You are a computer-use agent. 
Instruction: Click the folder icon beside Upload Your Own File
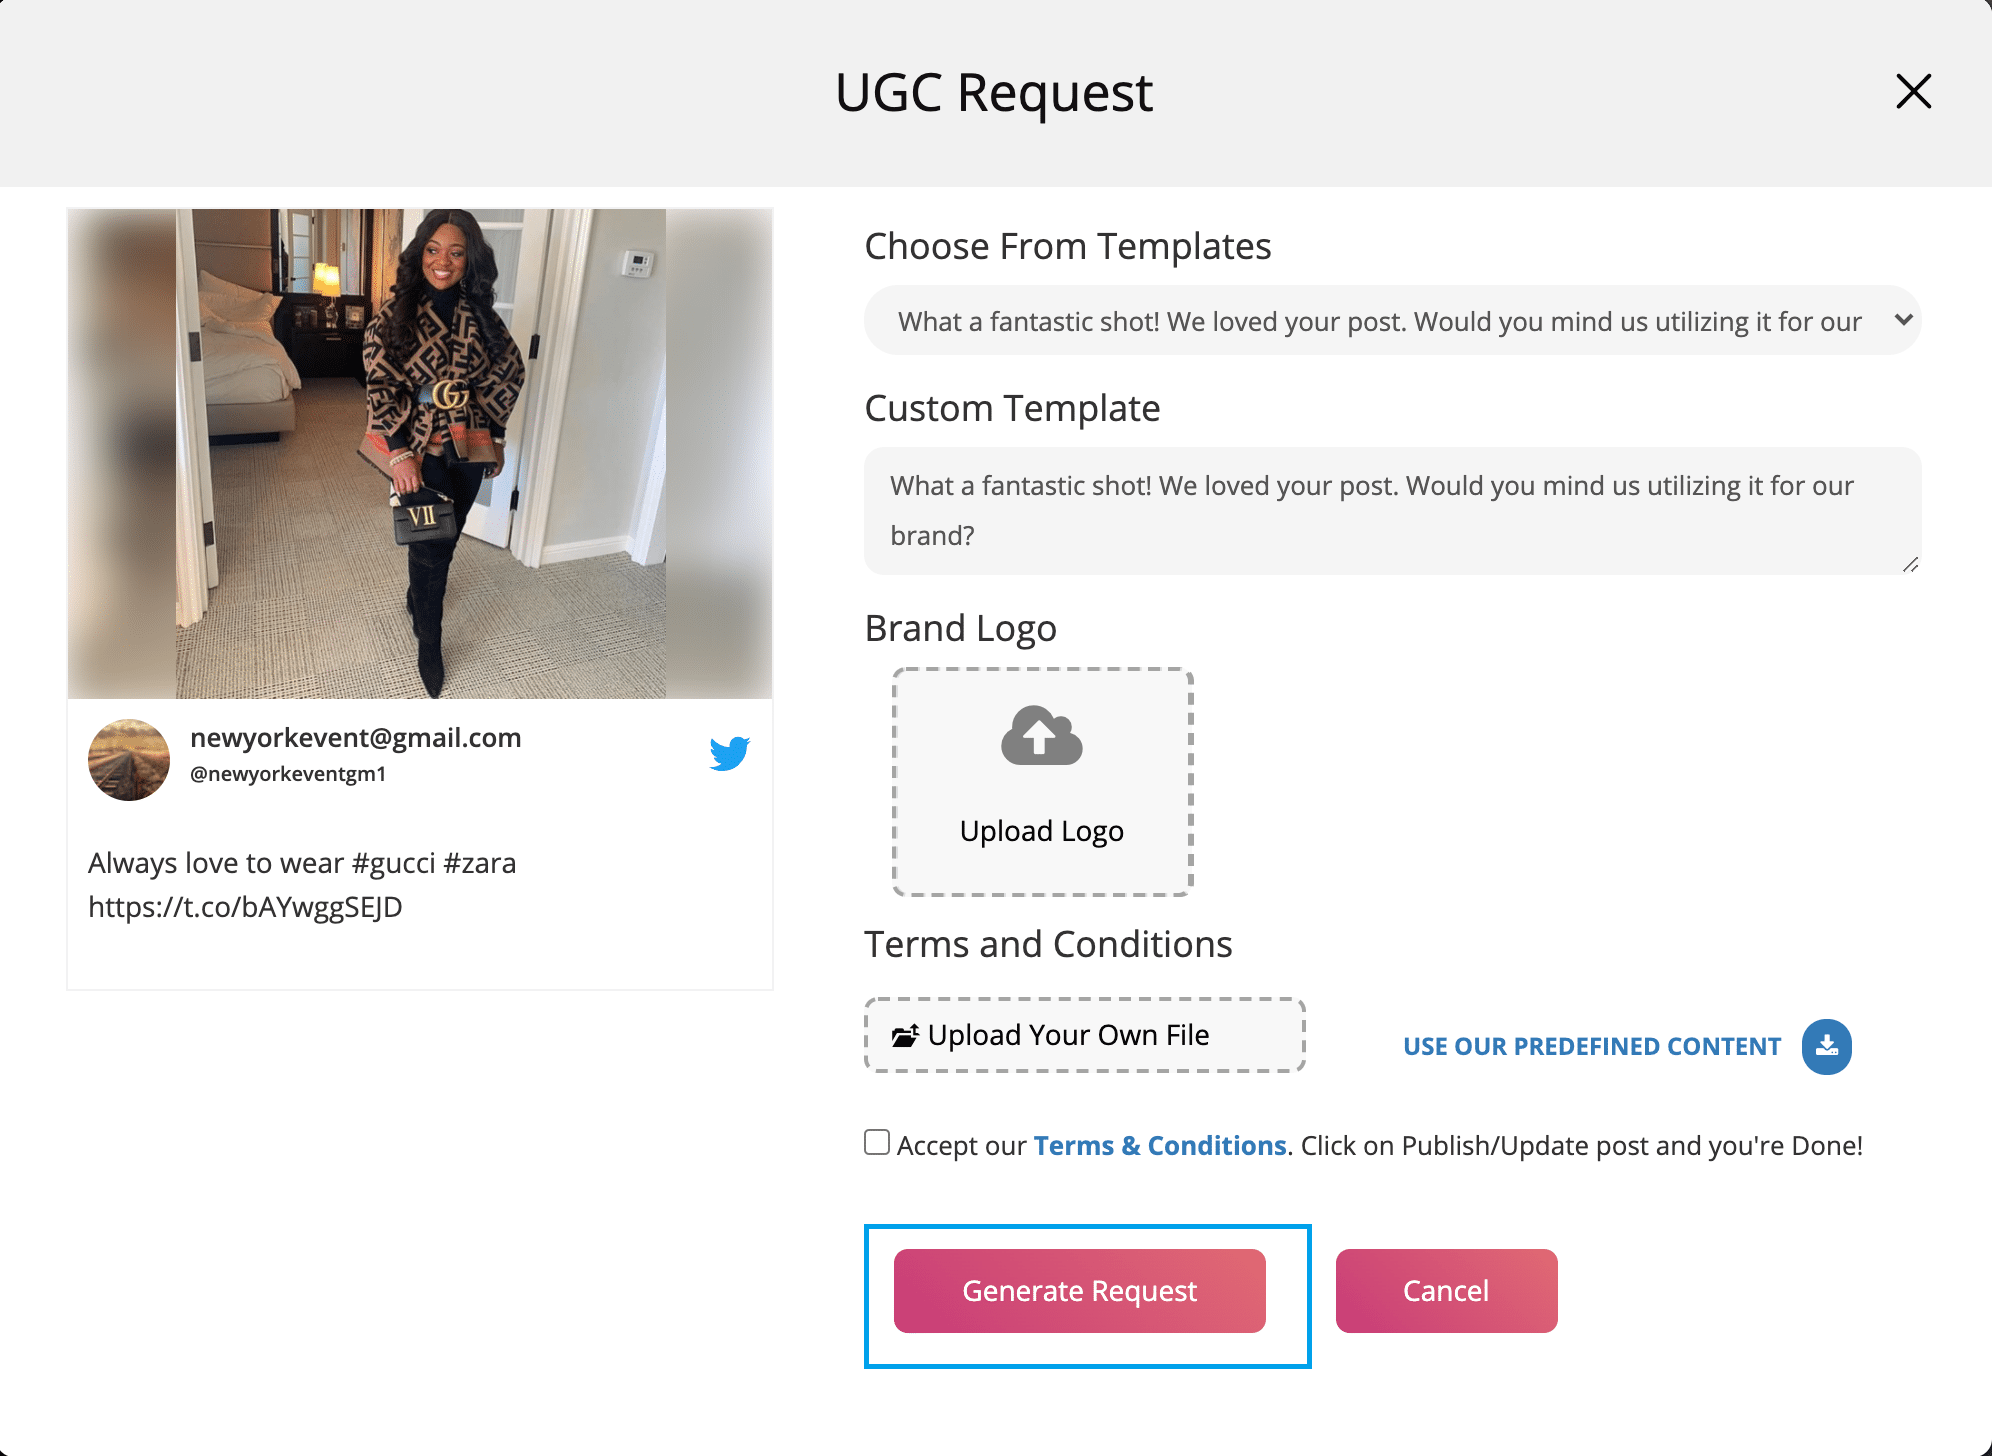(905, 1036)
